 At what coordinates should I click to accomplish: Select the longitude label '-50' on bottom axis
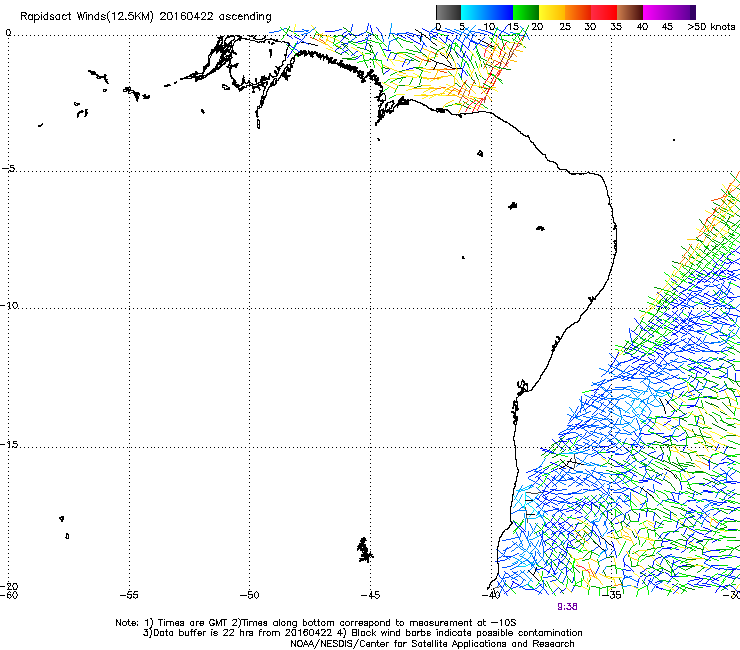(249, 595)
